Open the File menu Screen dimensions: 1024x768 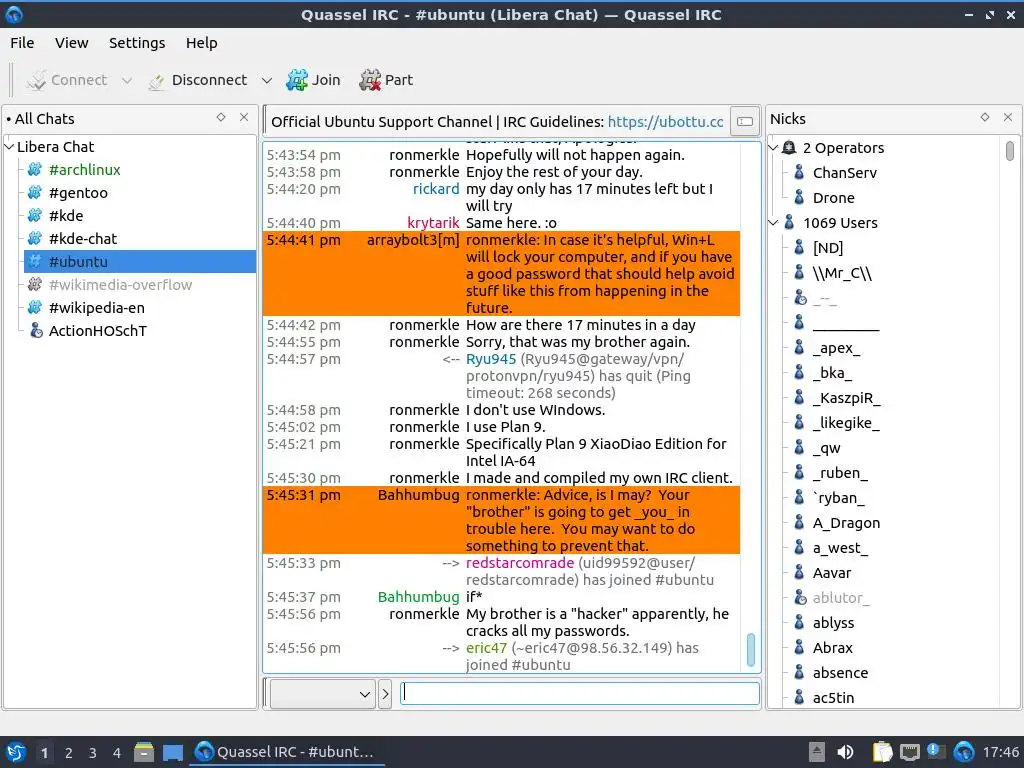pyautogui.click(x=22, y=43)
